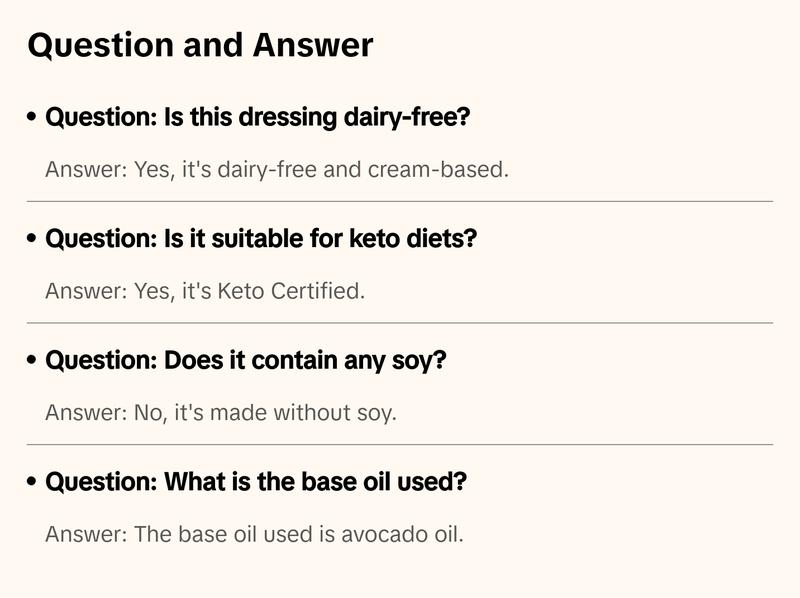The image size is (800, 598).
Task: Click the divider below the dairy-free answer
Action: coord(400,201)
